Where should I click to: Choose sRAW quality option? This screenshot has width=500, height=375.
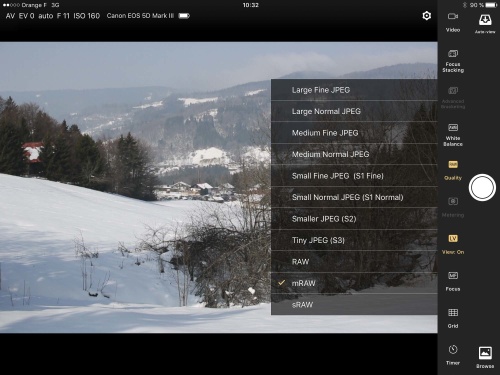tap(354, 304)
